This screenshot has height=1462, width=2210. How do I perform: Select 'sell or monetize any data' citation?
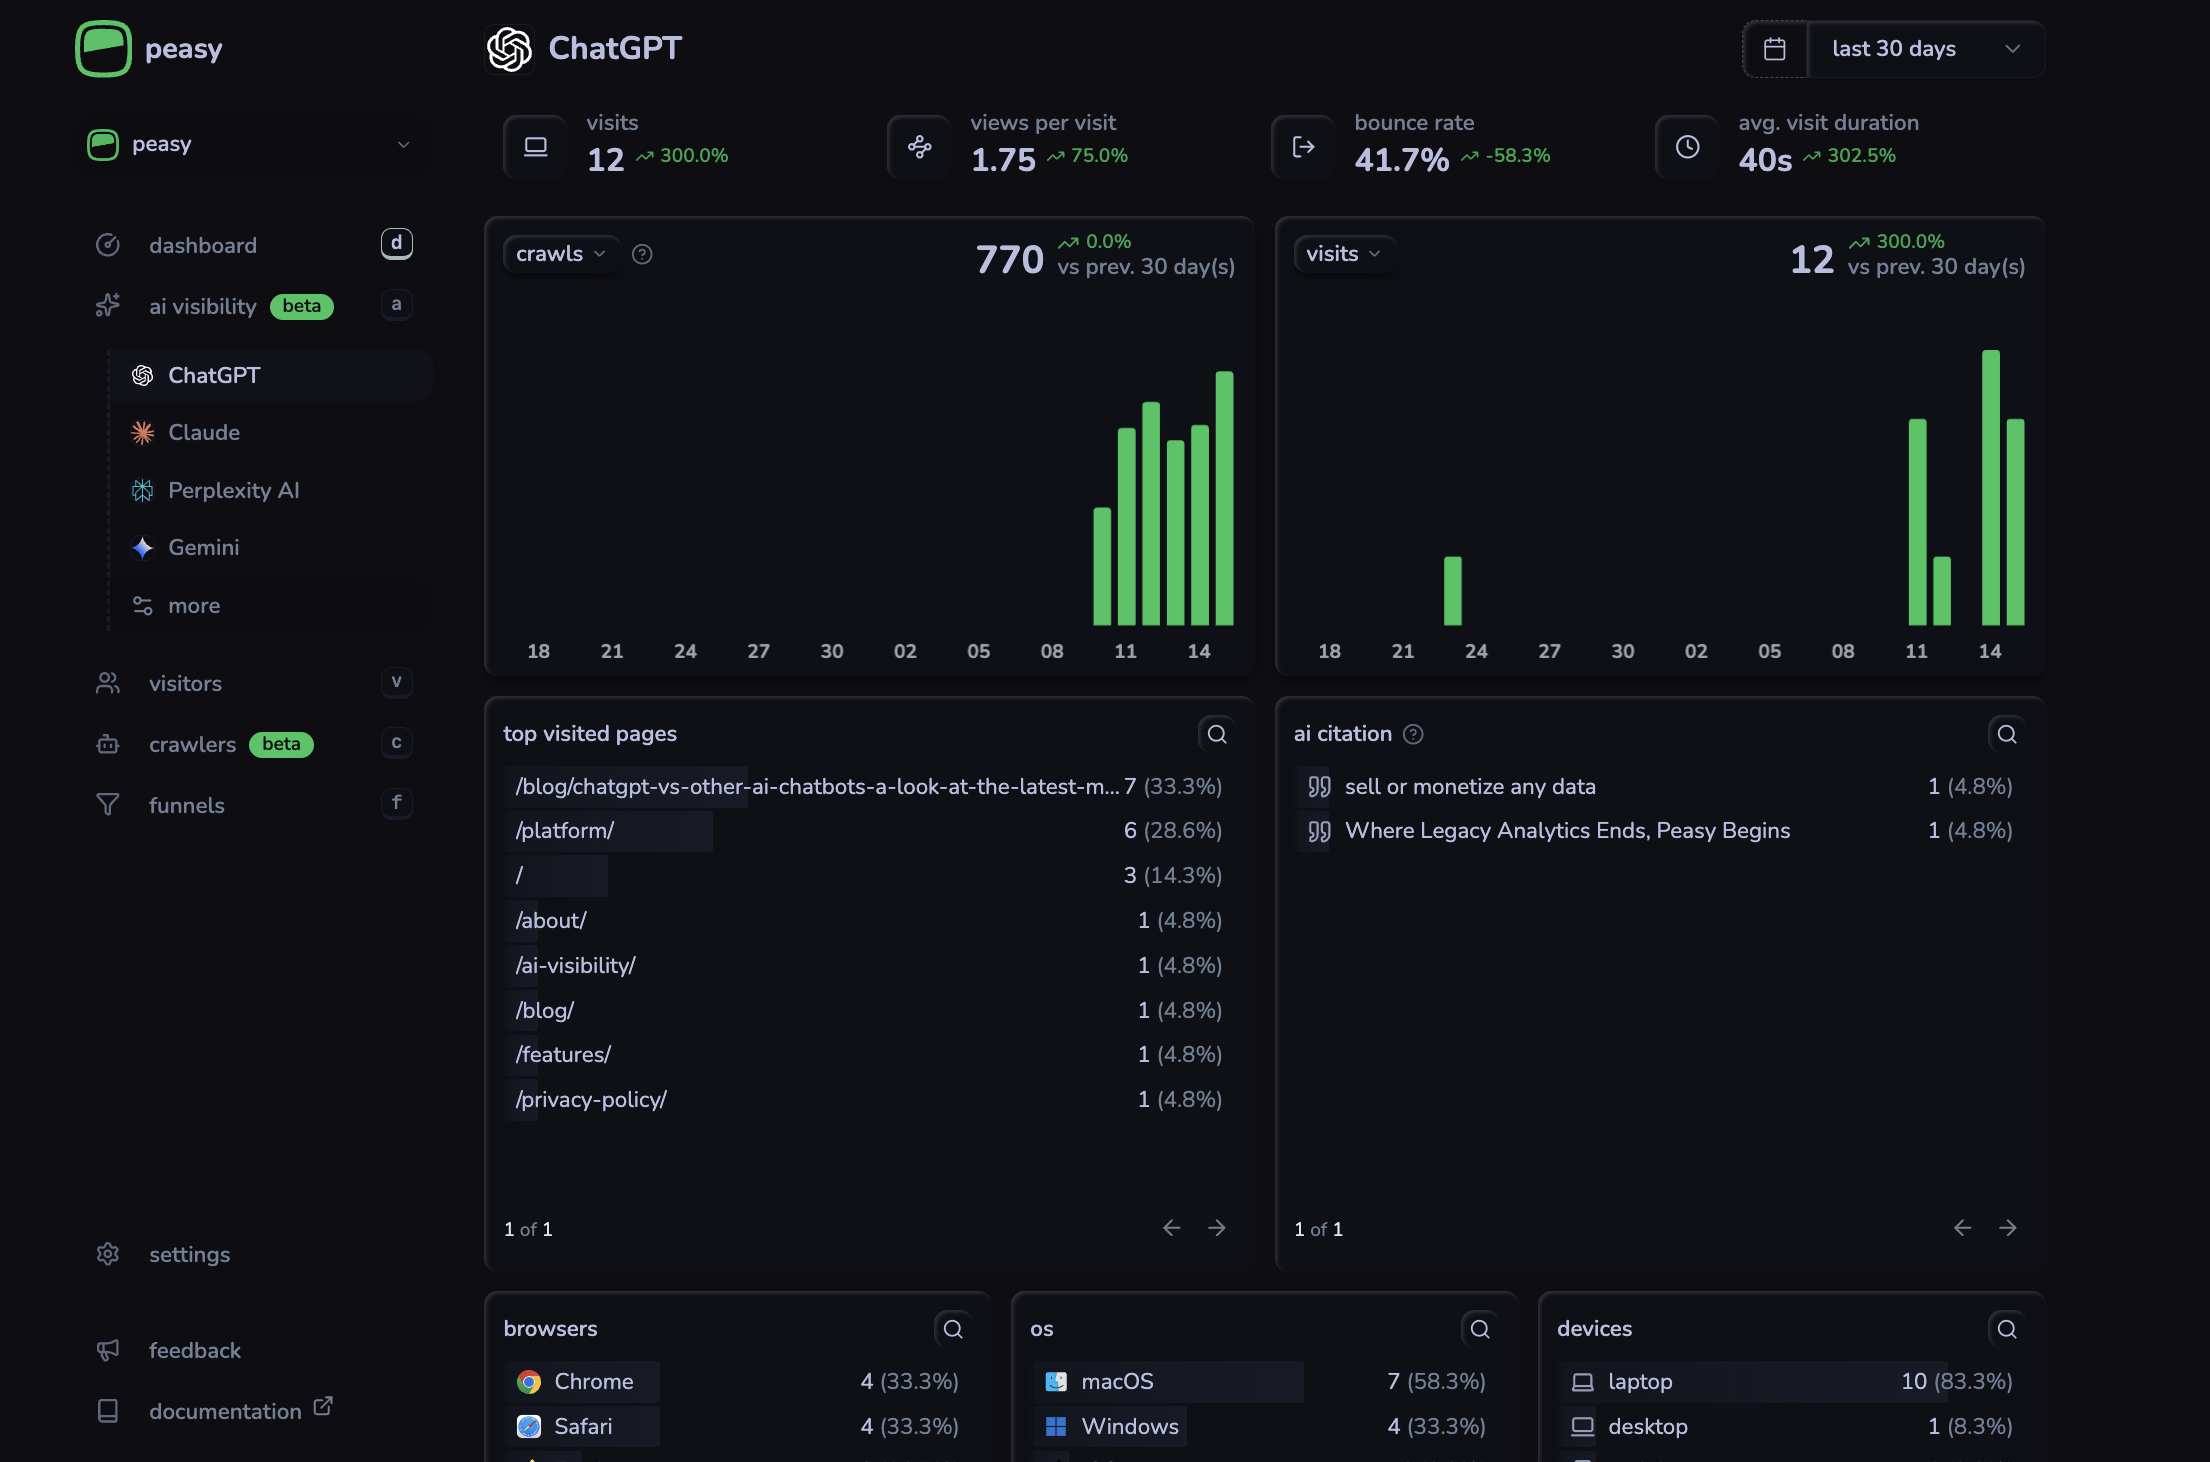click(x=1659, y=787)
